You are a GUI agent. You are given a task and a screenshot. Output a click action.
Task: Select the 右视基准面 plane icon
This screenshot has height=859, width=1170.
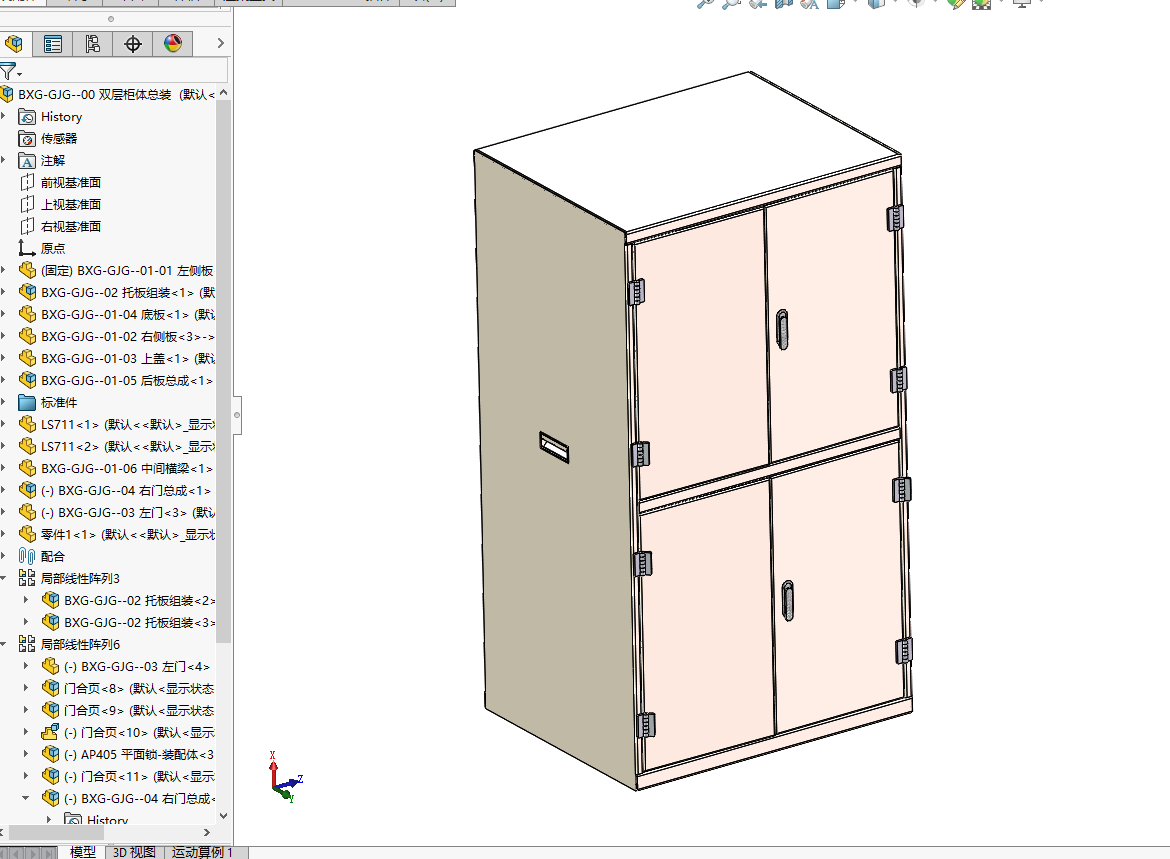[x=27, y=226]
